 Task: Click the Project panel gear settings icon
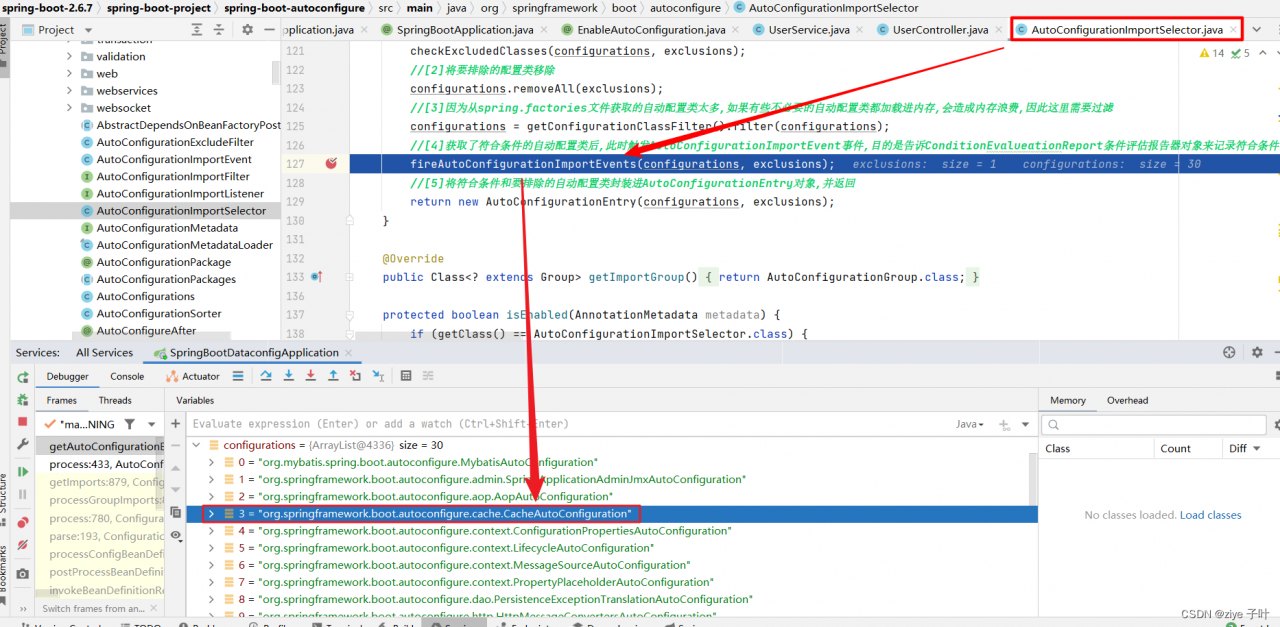pos(247,30)
